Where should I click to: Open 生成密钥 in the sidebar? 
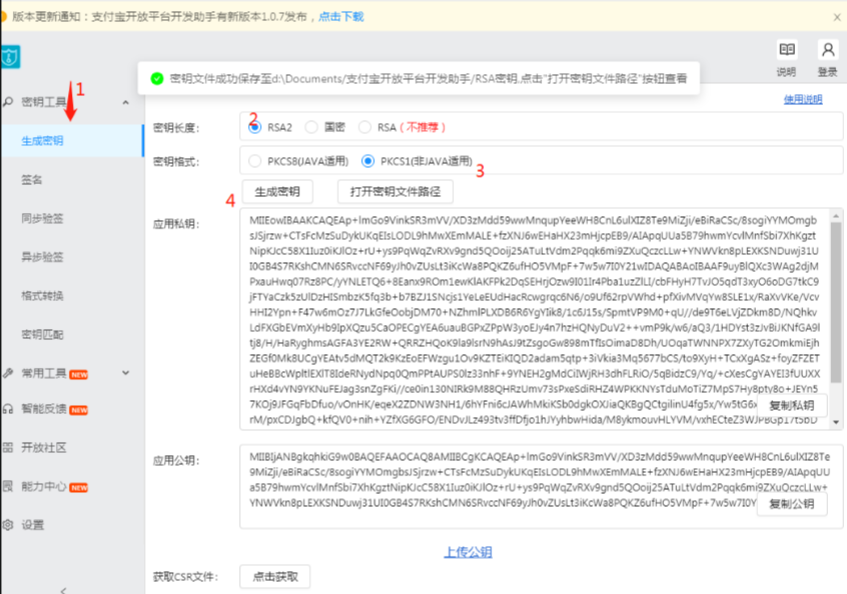[x=72, y=141]
